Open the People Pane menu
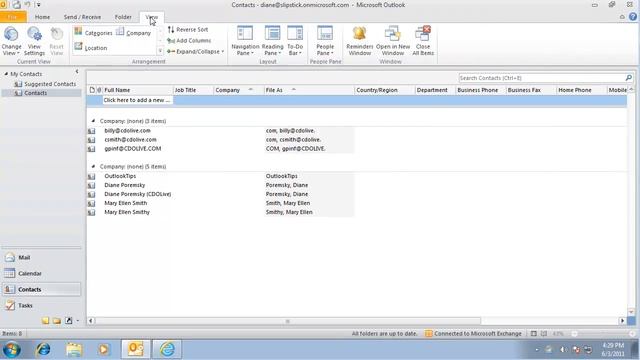Image resolution: width=640 pixels, height=360 pixels. [x=325, y=41]
